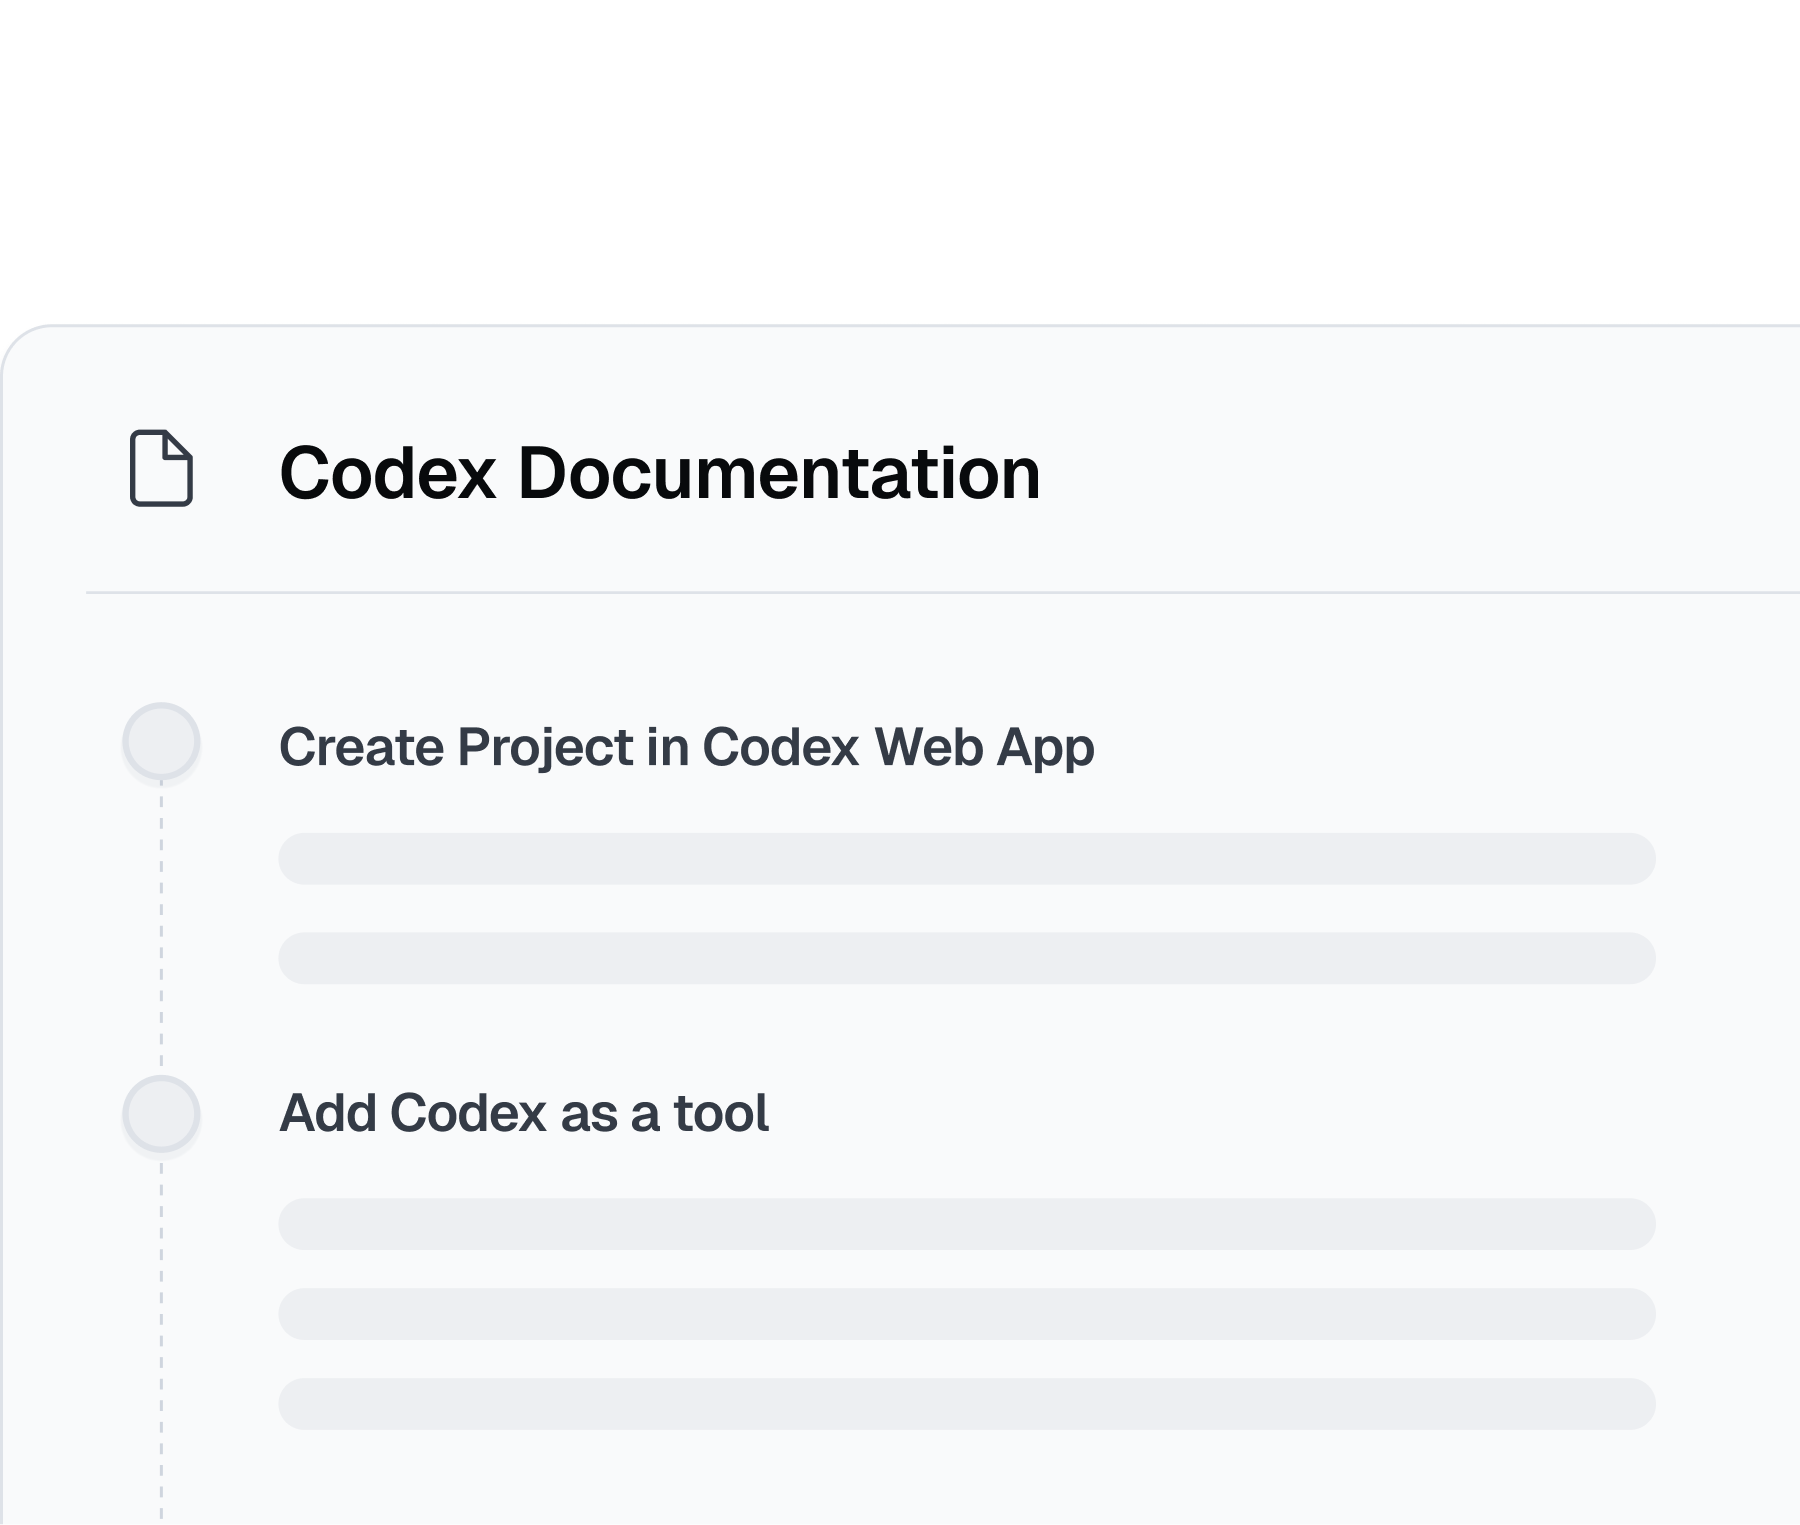The width and height of the screenshot is (1800, 1525).
Task: Toggle step circle for Add Codex as a tool
Action: coord(161,1114)
